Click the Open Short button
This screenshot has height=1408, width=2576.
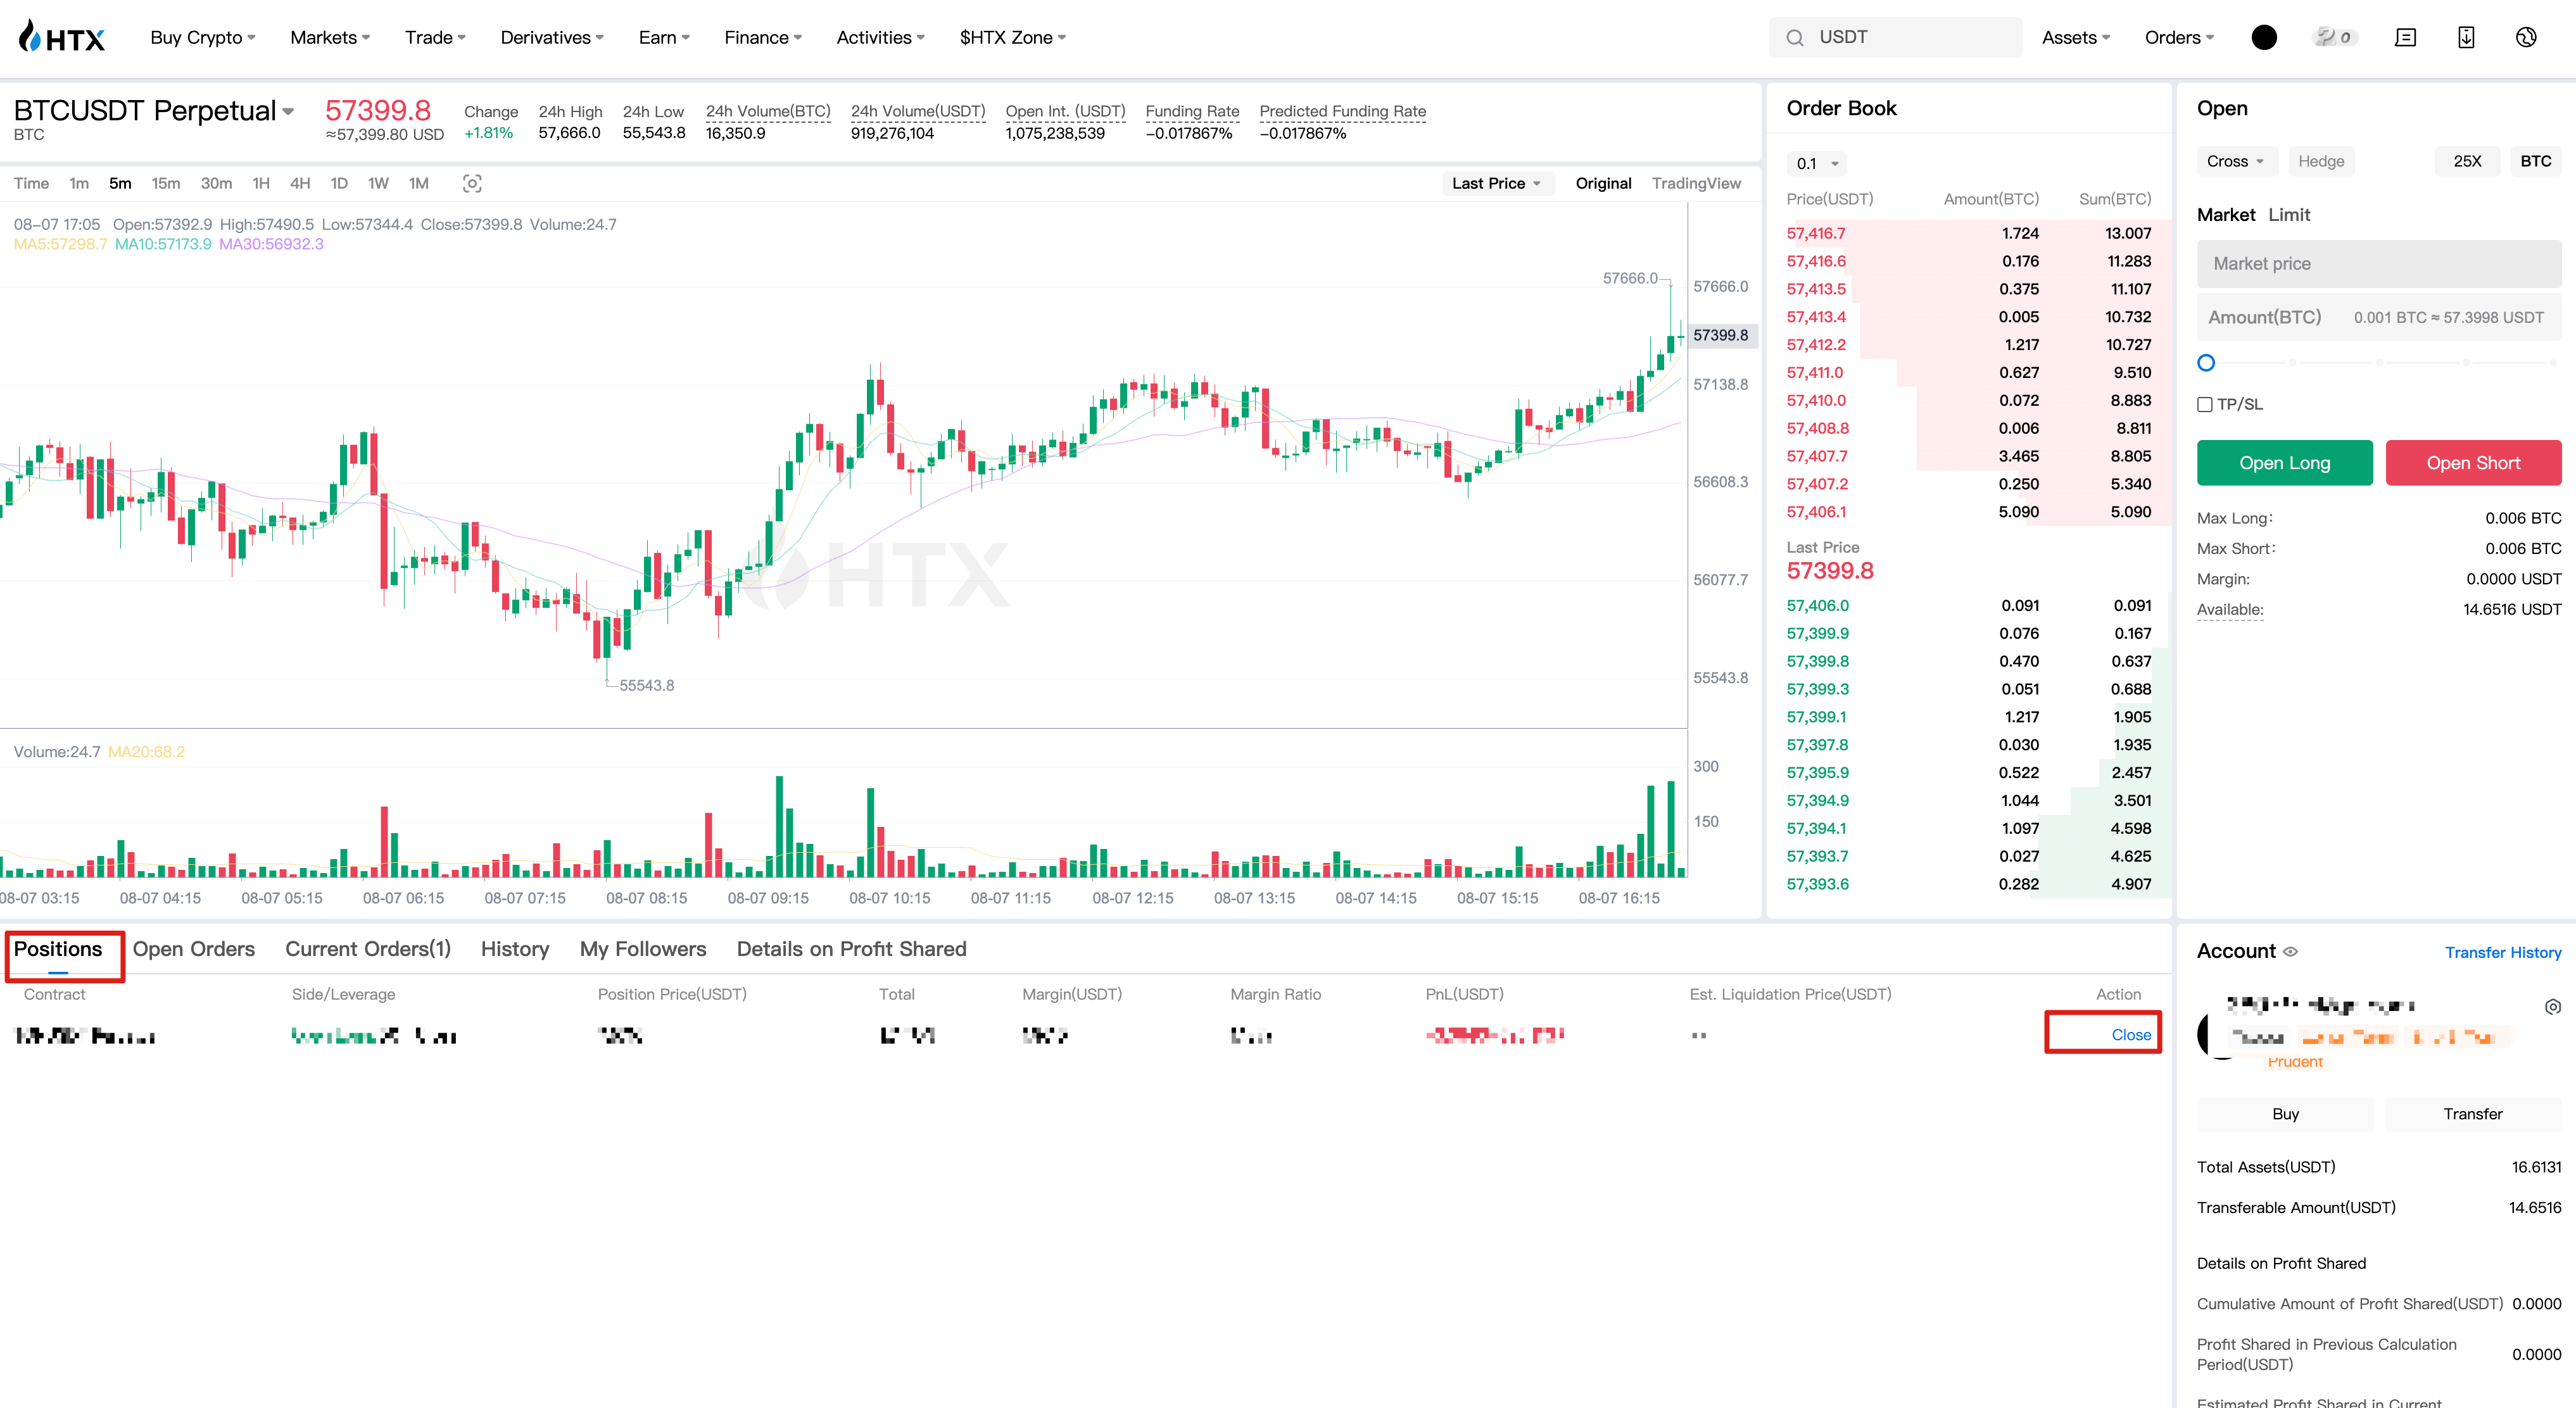2473,463
